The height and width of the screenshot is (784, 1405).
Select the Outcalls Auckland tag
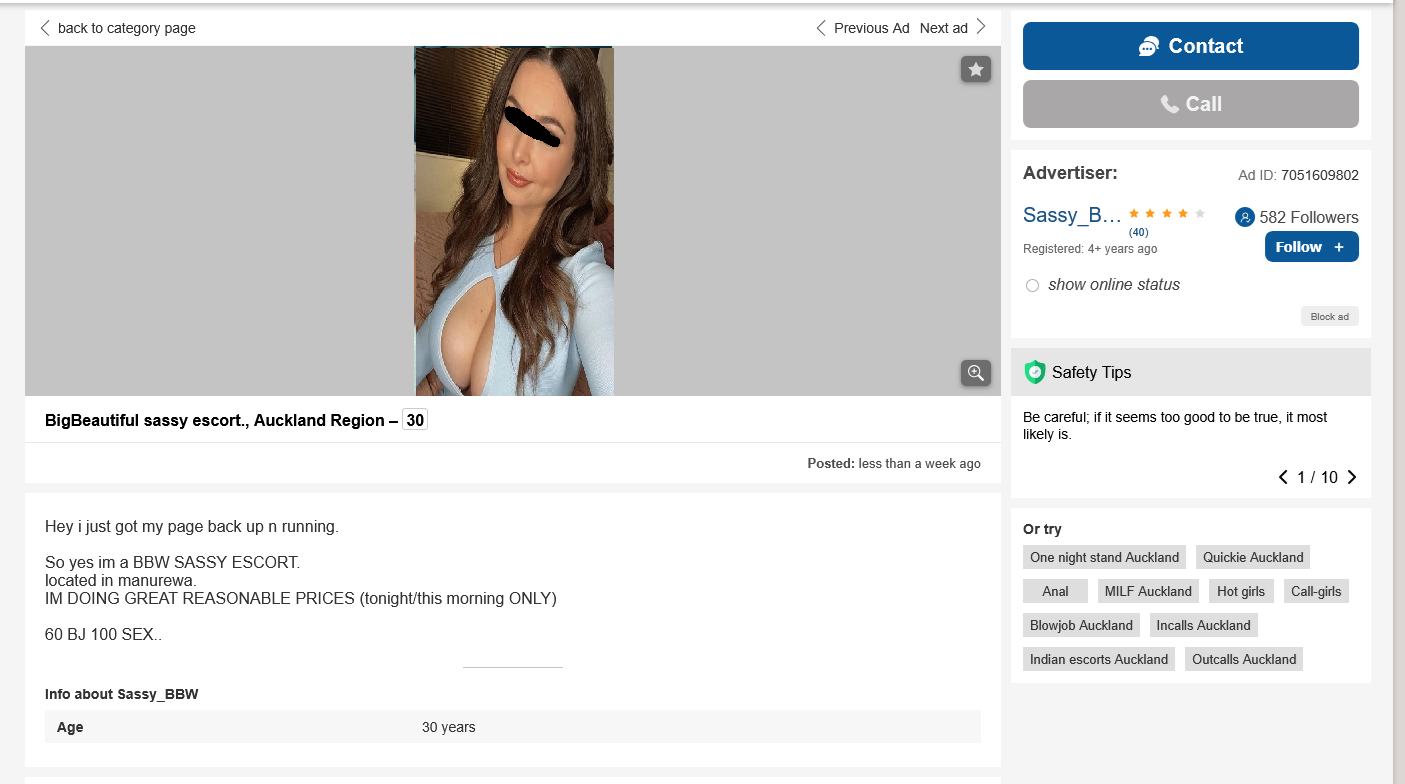point(1244,659)
